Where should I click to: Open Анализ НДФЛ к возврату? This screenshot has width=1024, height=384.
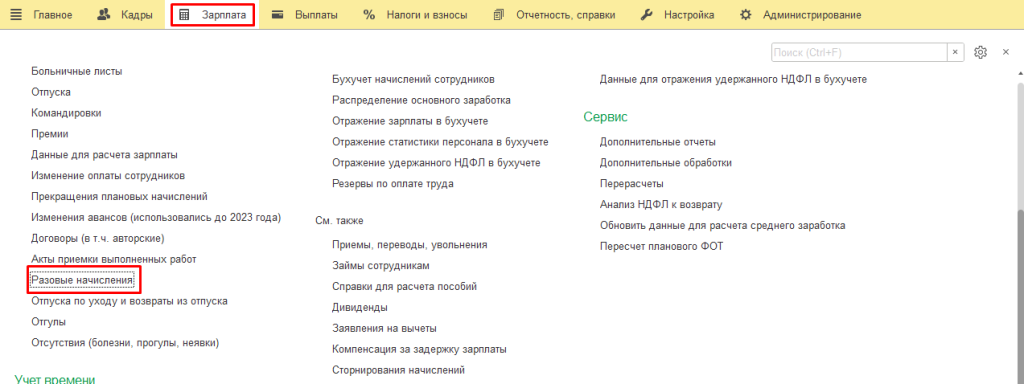pyautogui.click(x=661, y=204)
